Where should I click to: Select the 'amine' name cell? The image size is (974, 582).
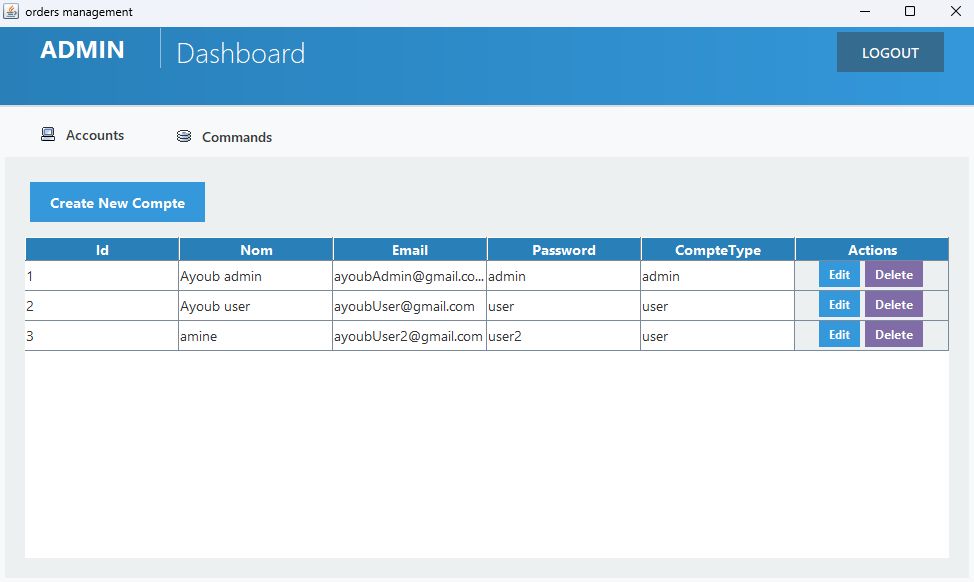[255, 335]
